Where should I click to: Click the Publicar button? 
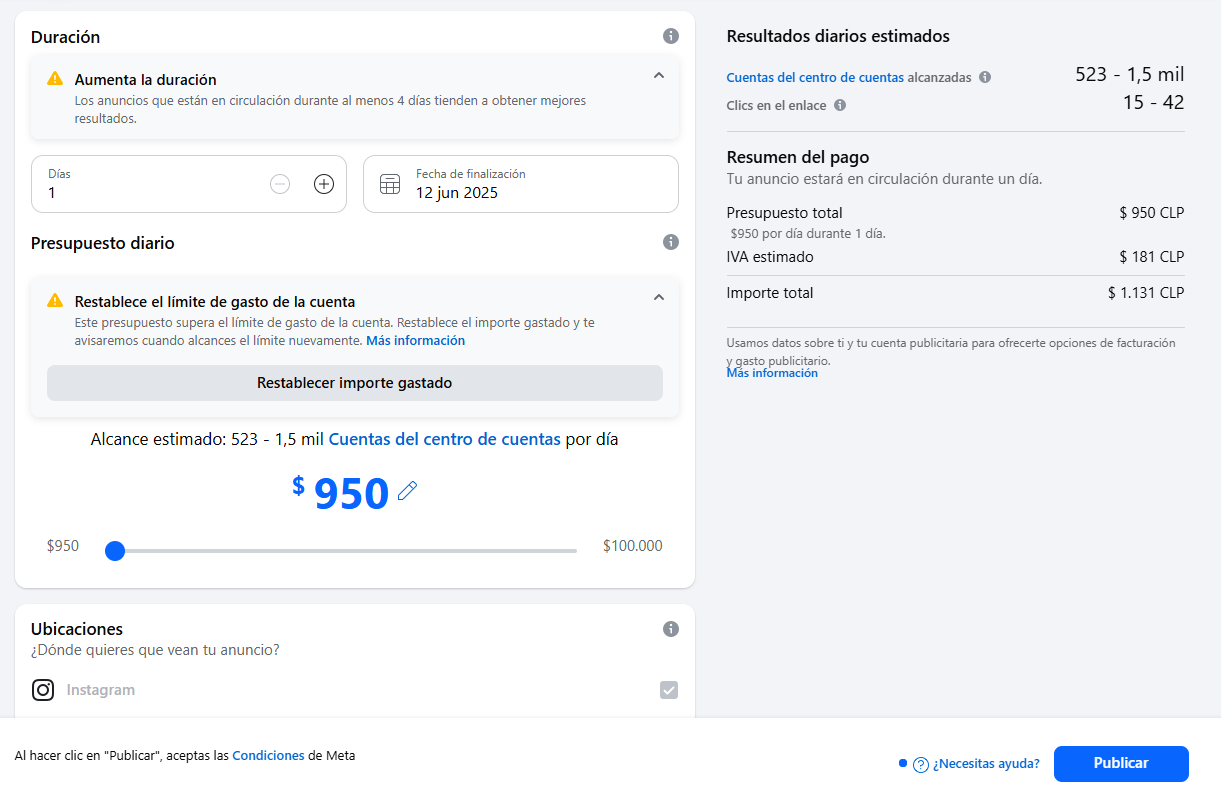(x=1120, y=763)
